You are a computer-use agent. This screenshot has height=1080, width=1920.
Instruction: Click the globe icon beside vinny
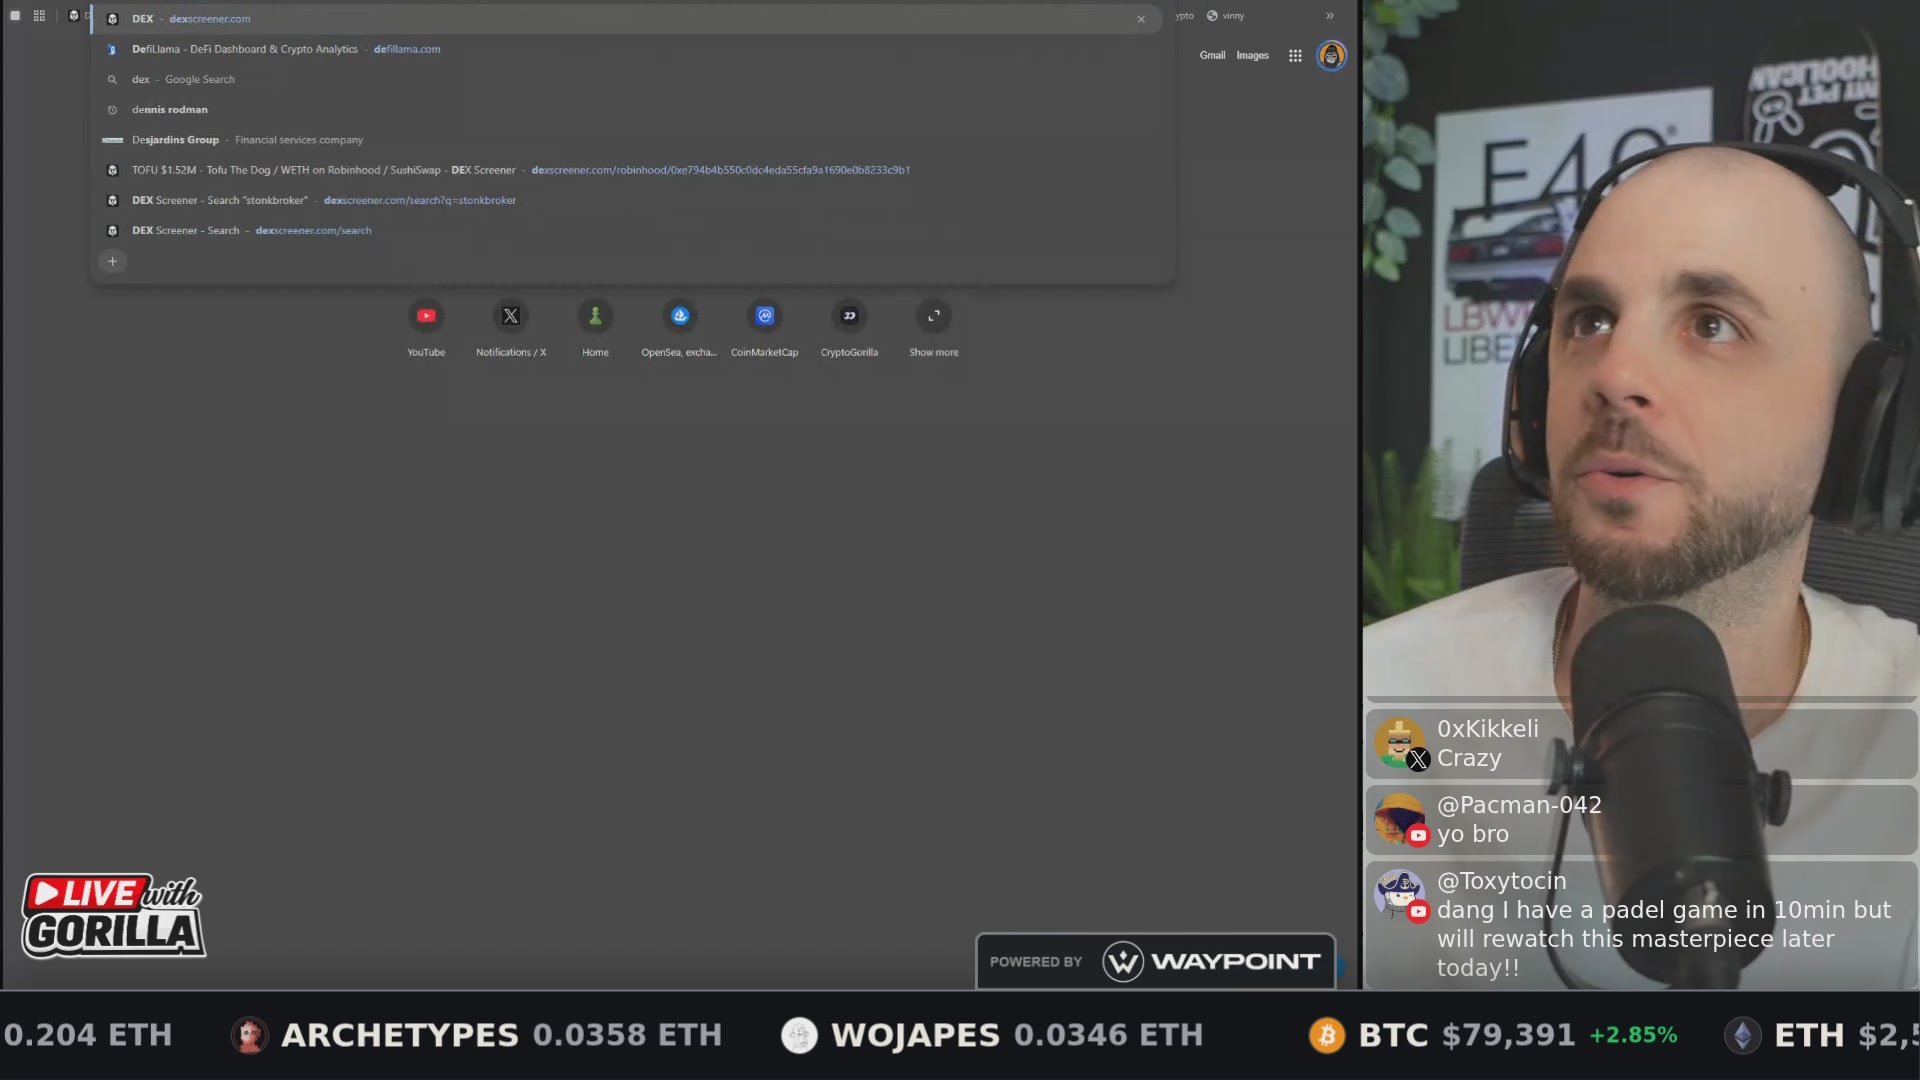pyautogui.click(x=1212, y=16)
